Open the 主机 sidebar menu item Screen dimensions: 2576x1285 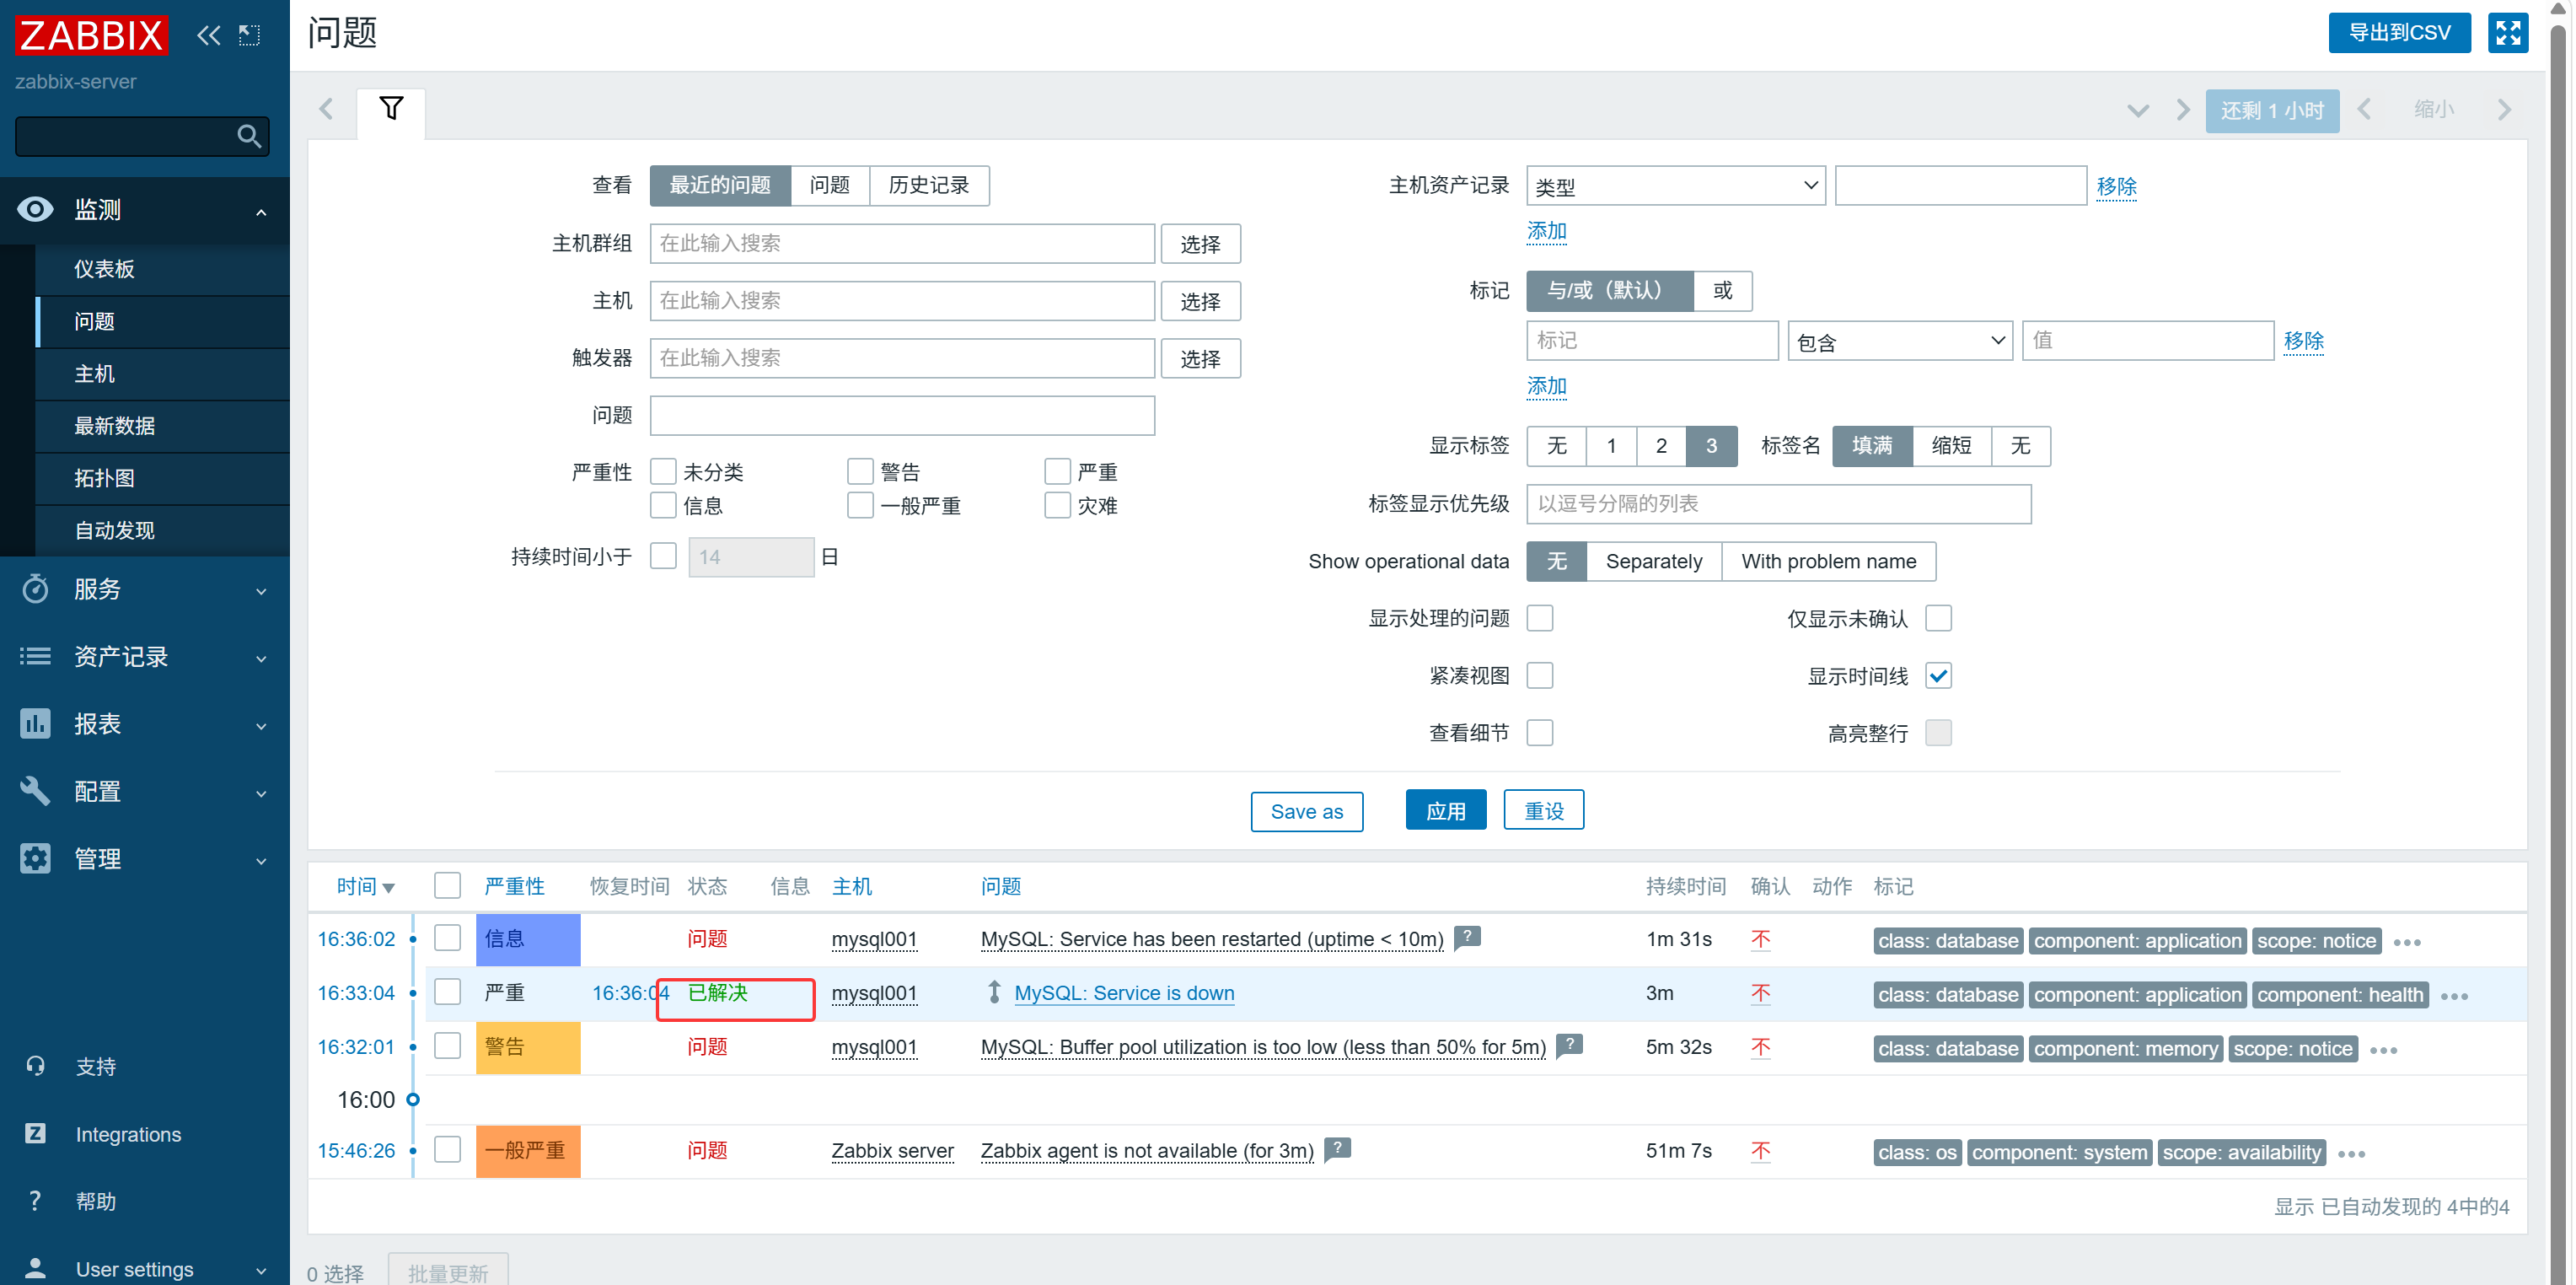(x=163, y=374)
